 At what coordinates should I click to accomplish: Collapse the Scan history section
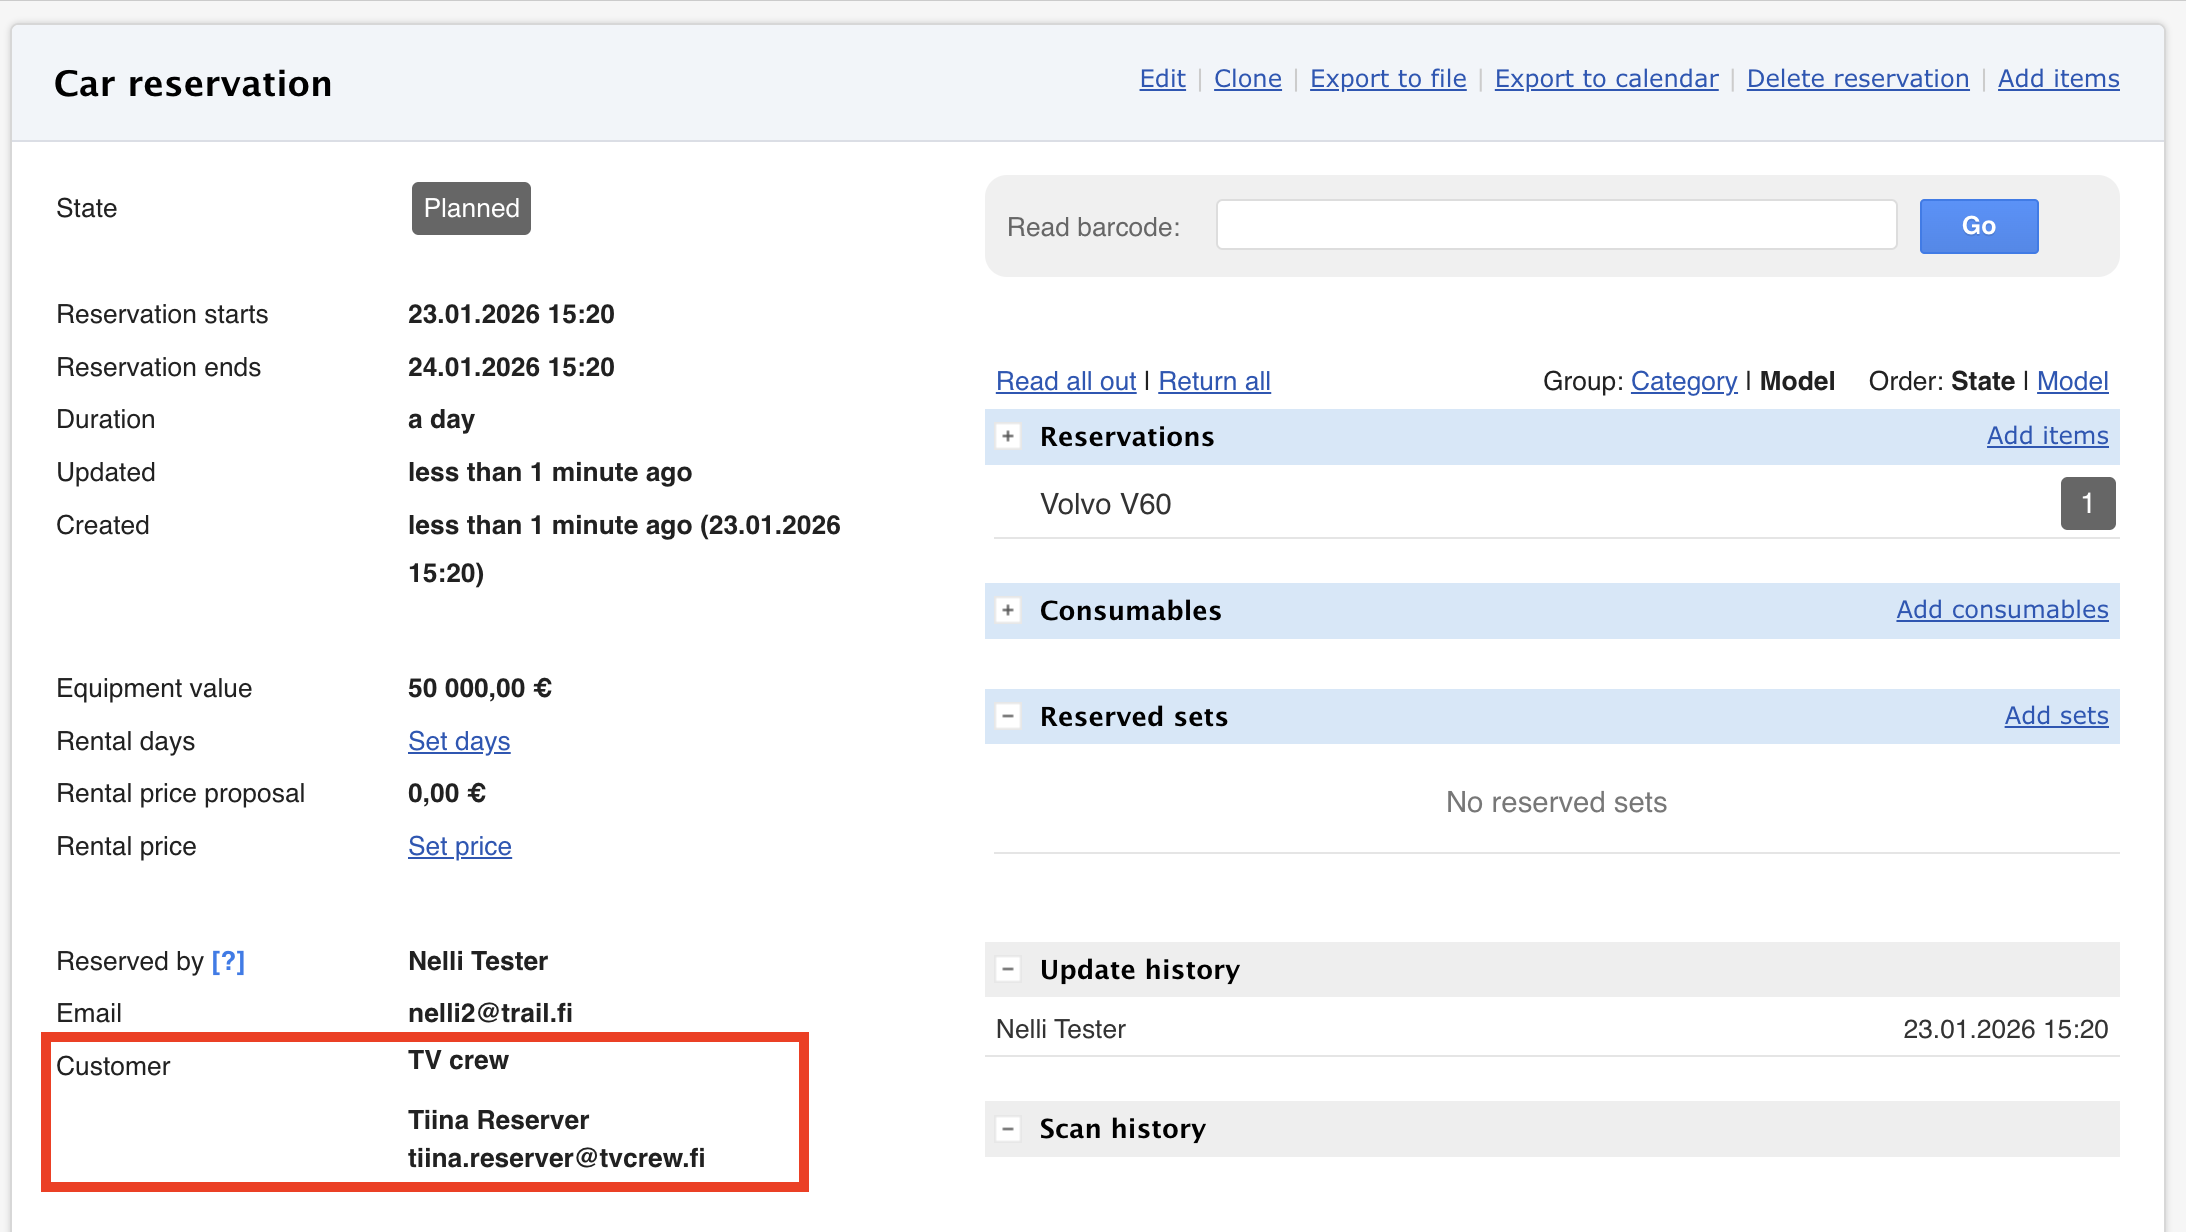pos(1008,1129)
